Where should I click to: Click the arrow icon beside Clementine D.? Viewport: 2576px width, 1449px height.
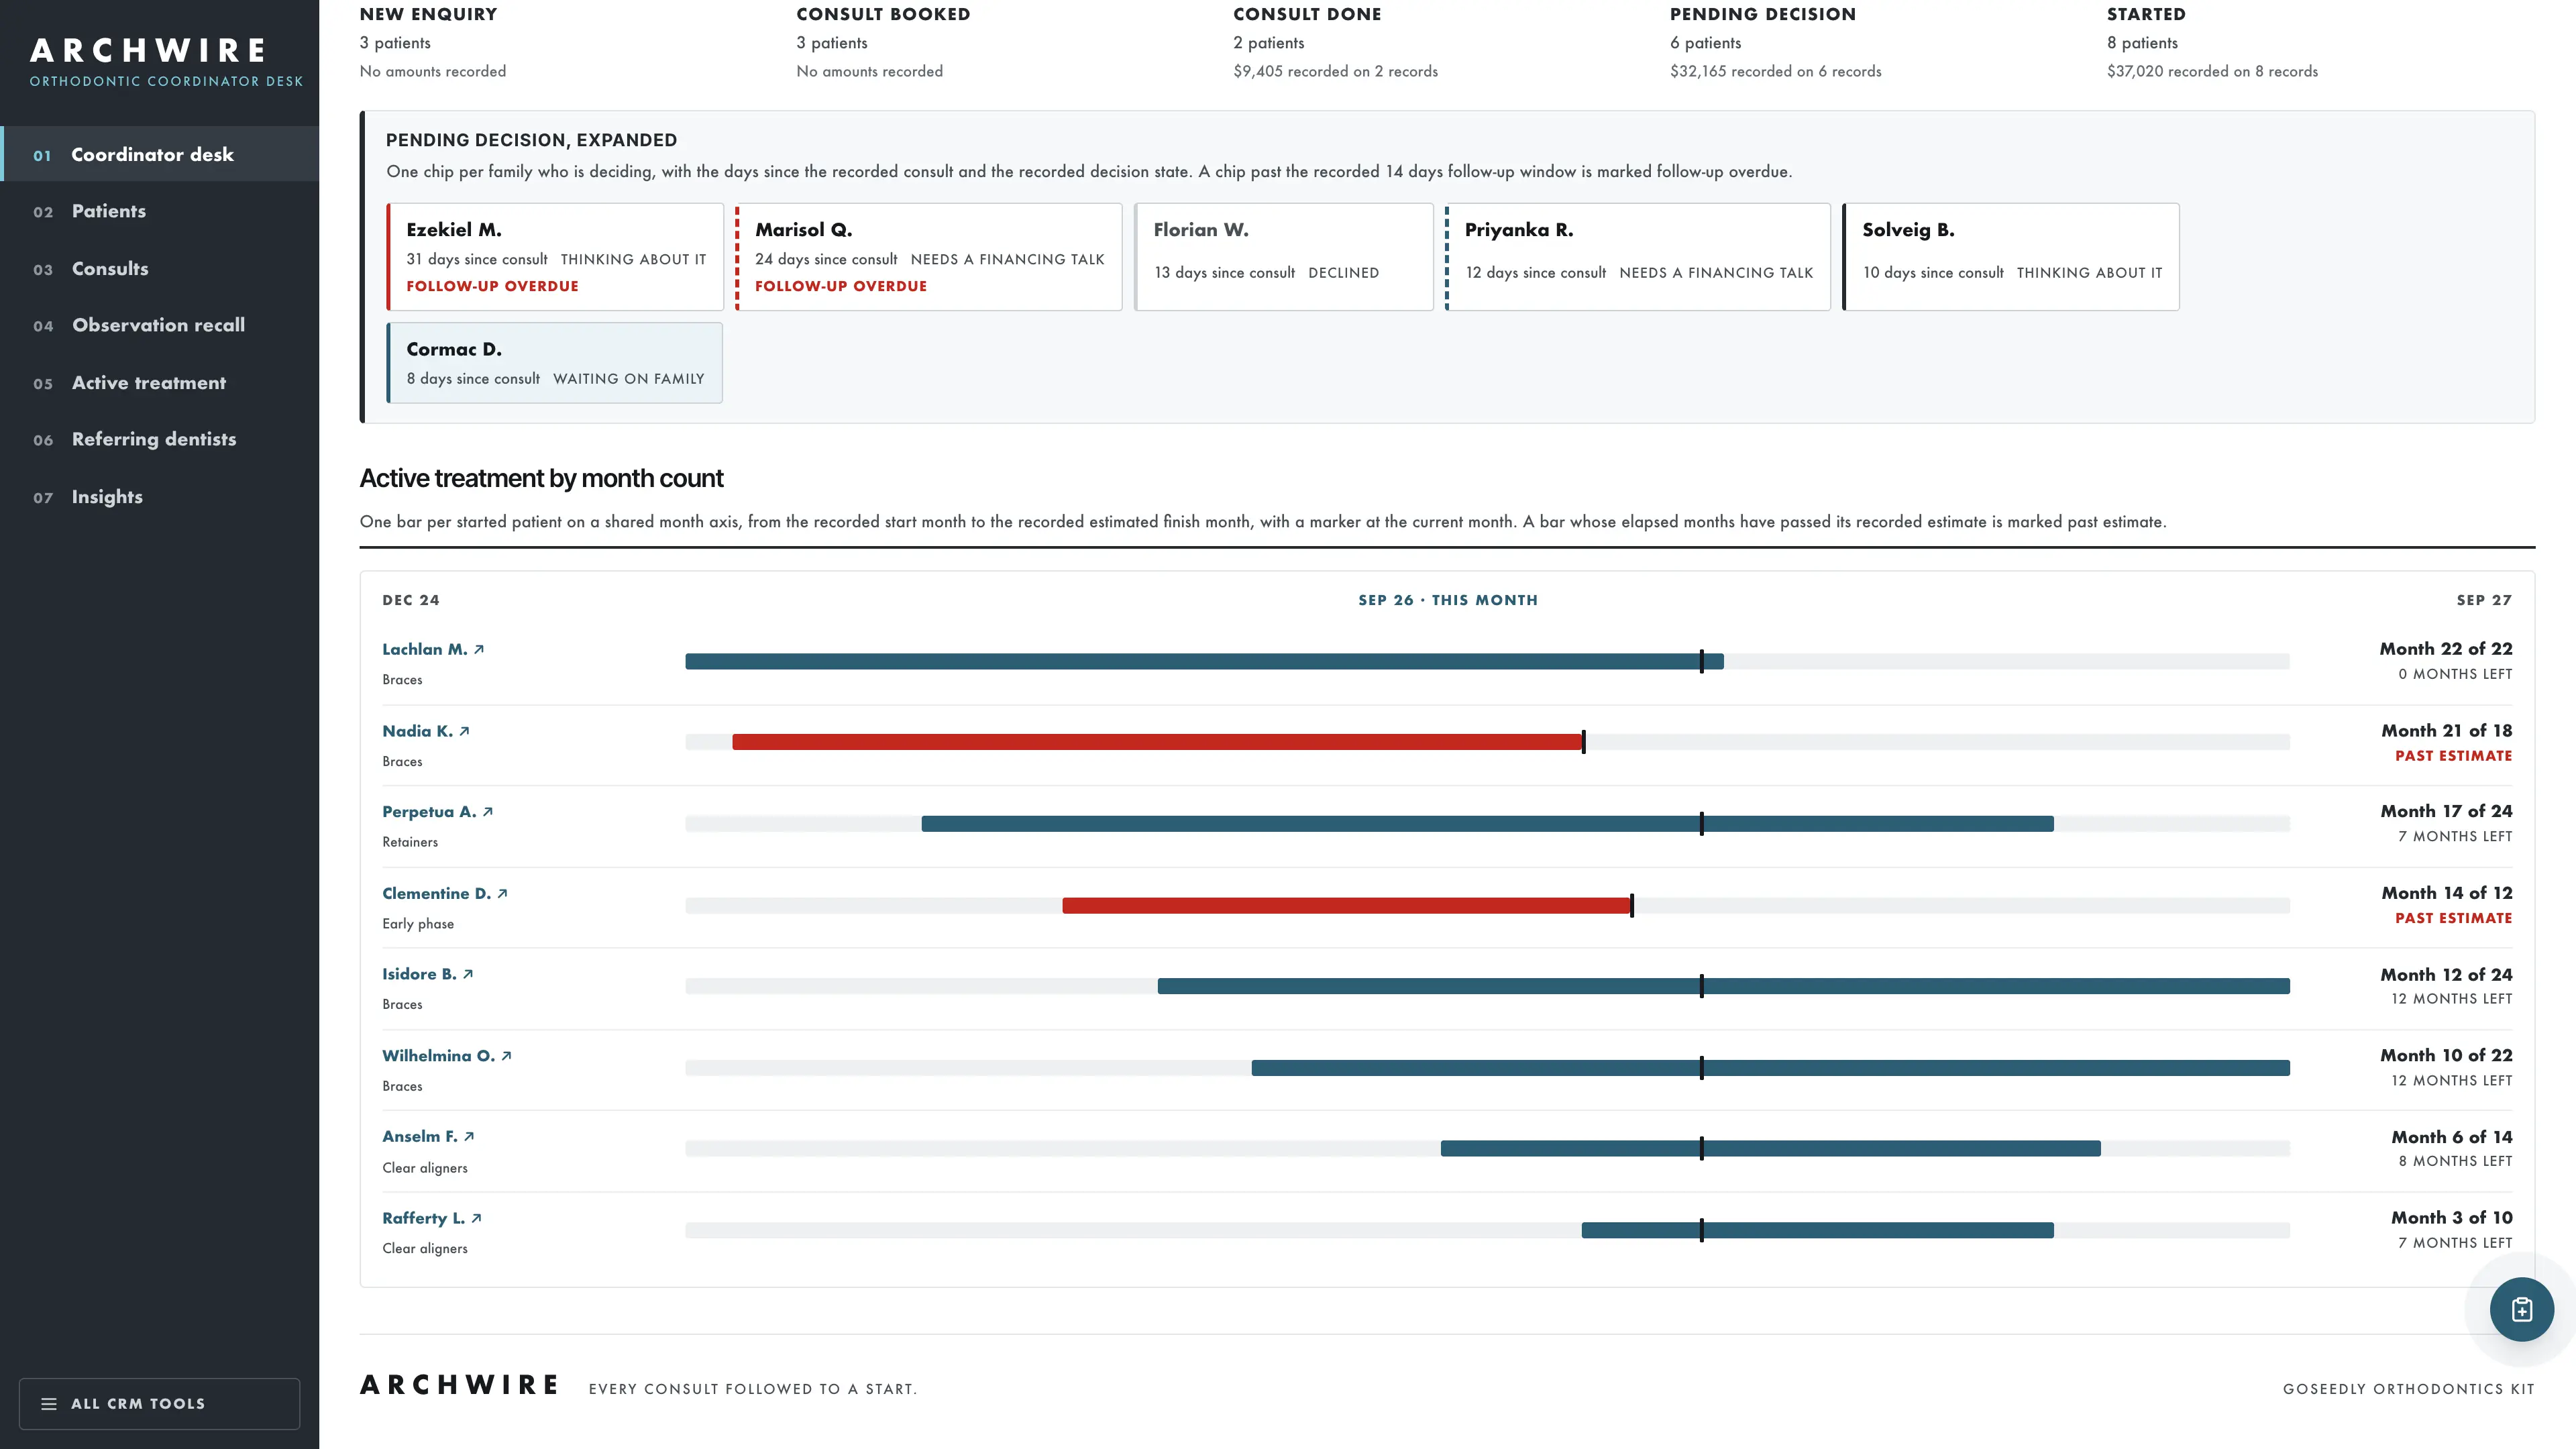pos(502,894)
